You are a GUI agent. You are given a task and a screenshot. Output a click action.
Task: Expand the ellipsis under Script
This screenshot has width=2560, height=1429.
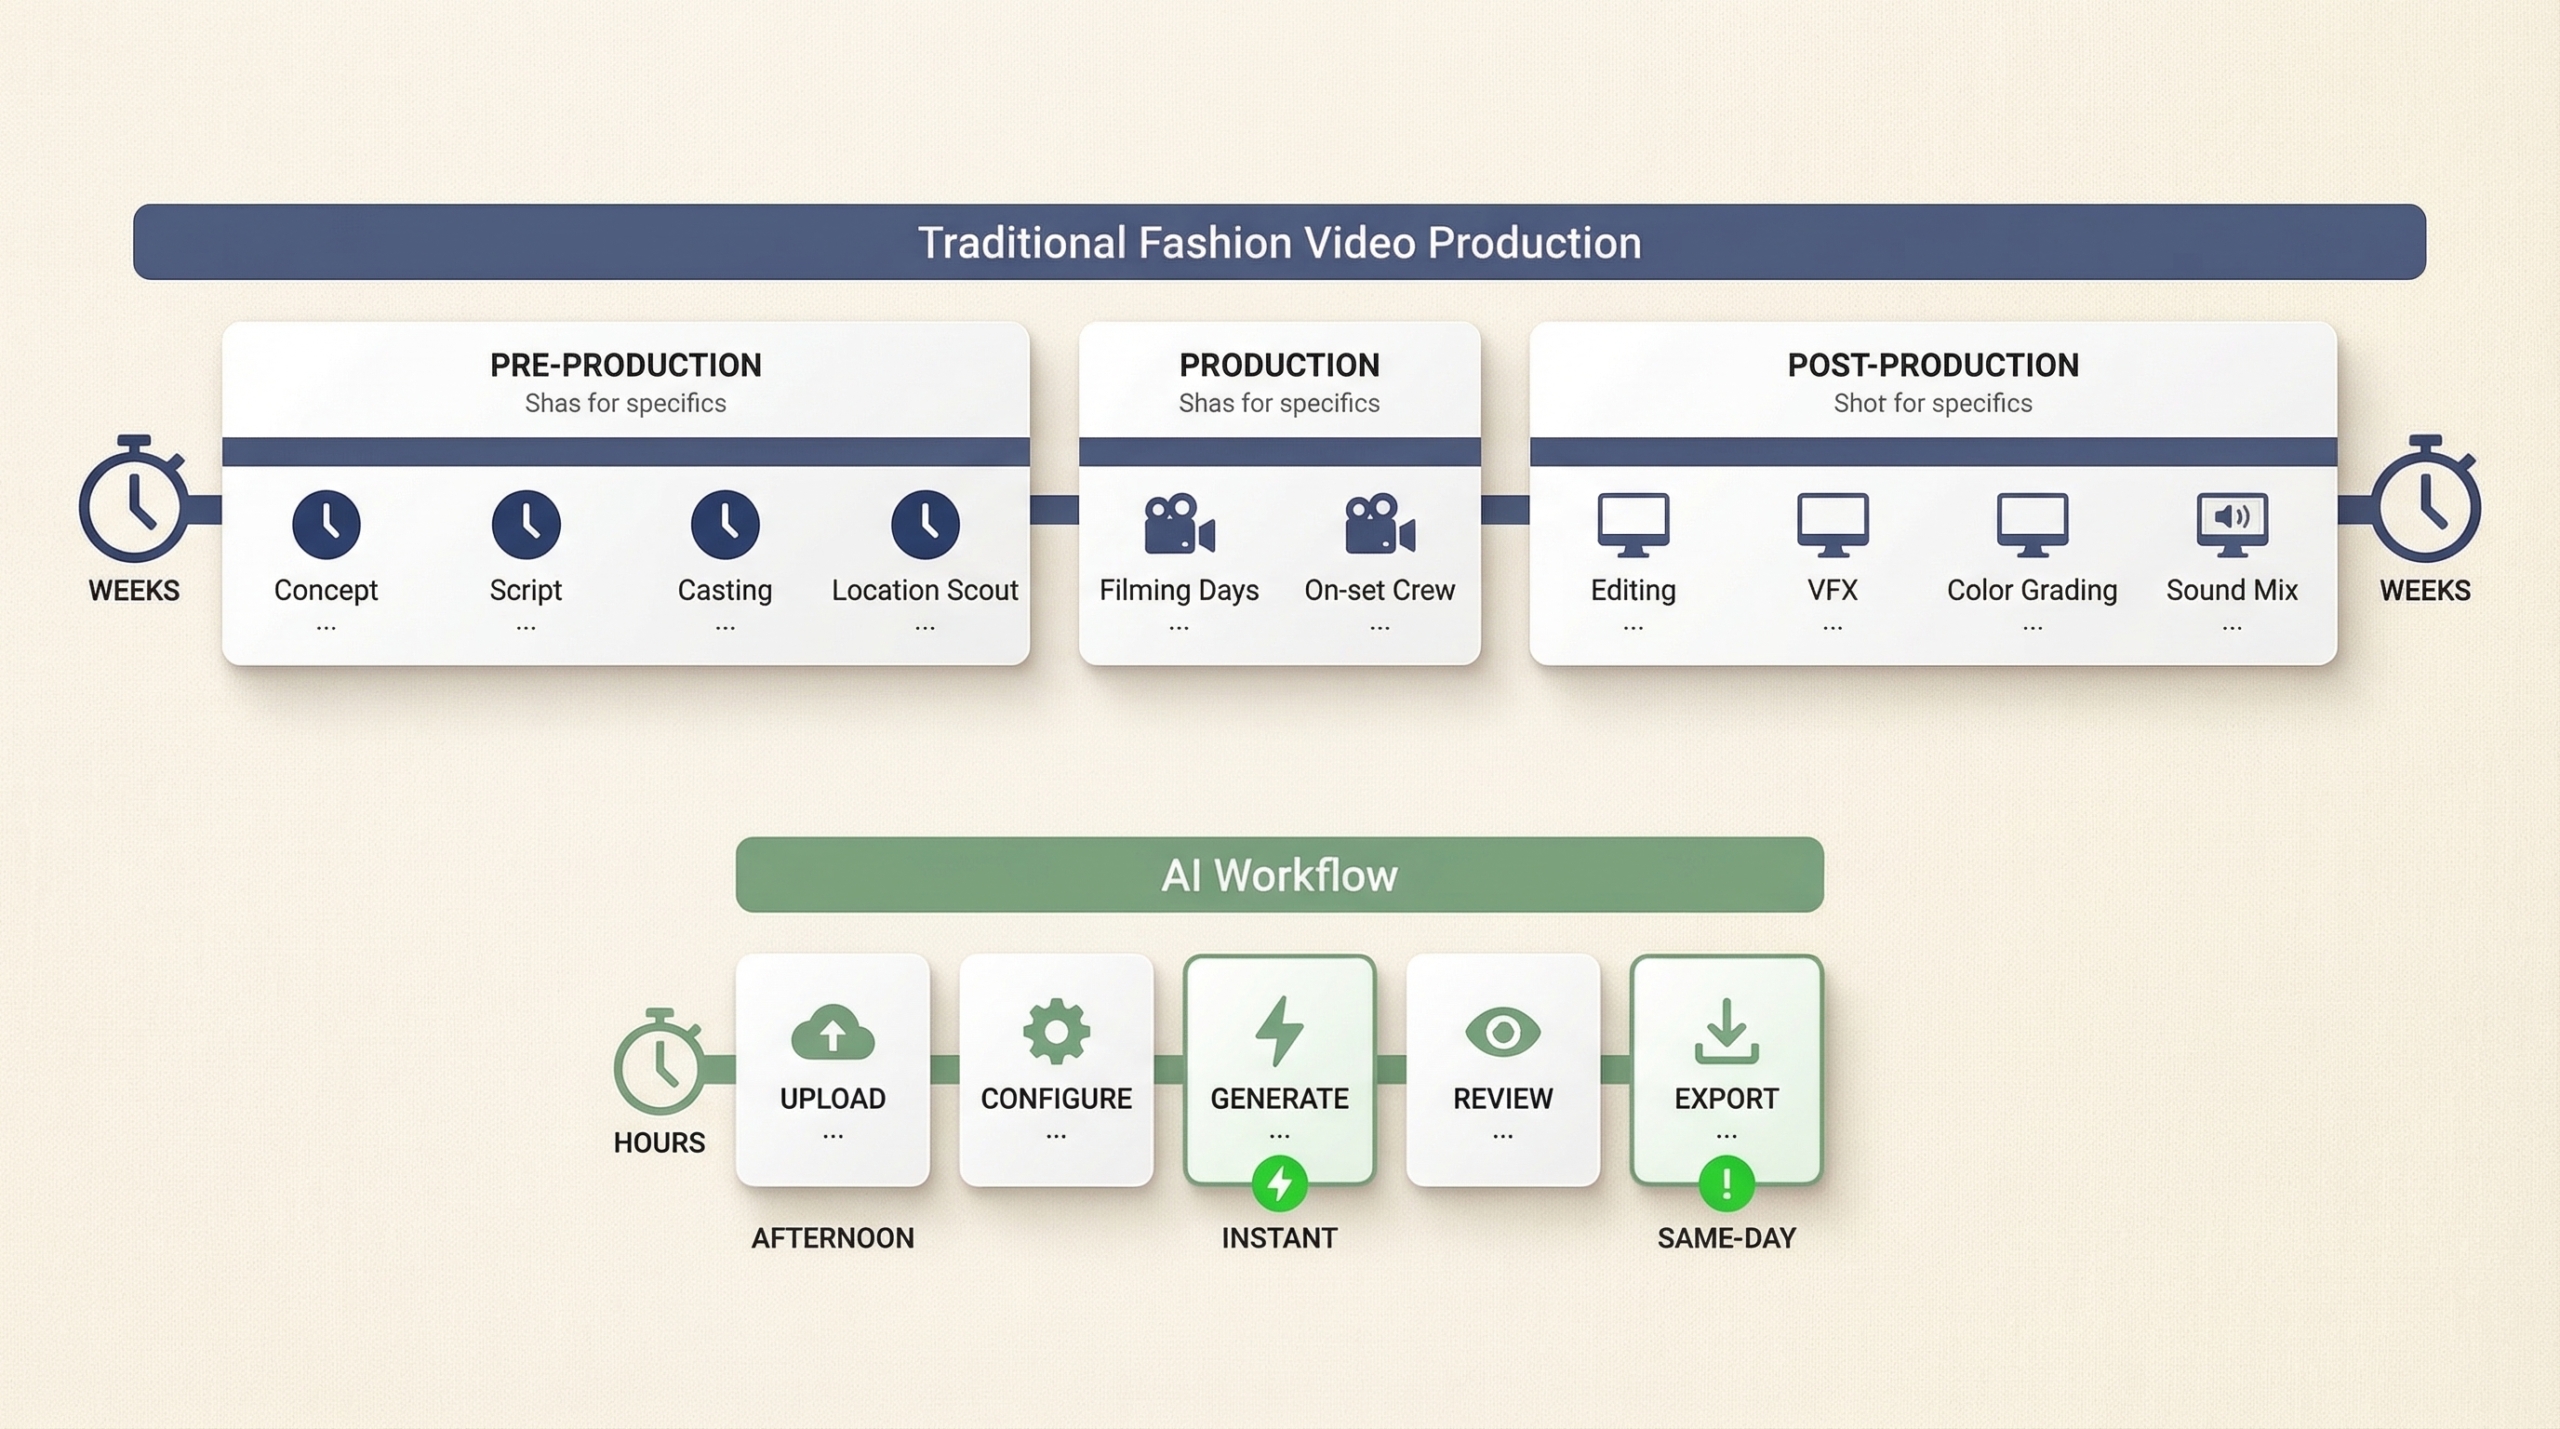tap(526, 628)
